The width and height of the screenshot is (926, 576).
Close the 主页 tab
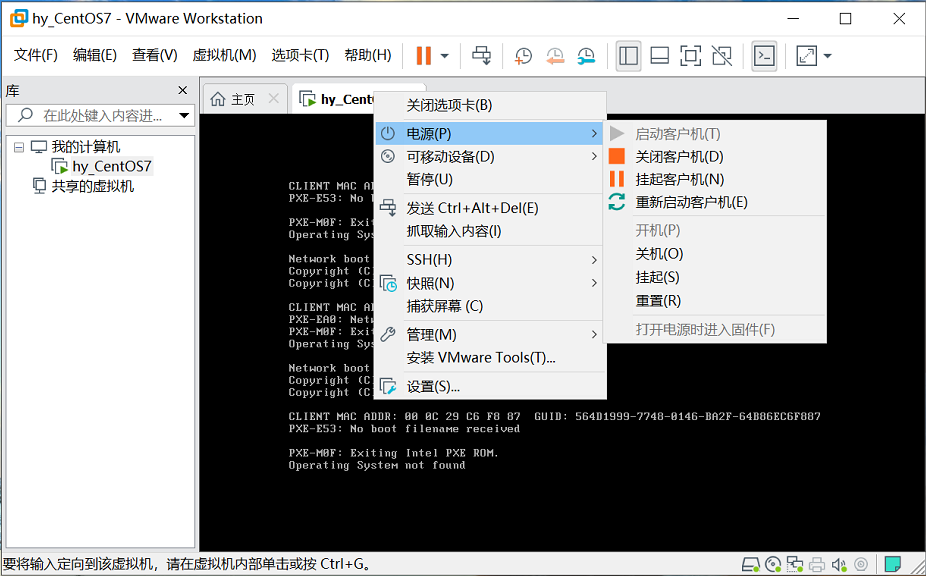click(x=273, y=99)
